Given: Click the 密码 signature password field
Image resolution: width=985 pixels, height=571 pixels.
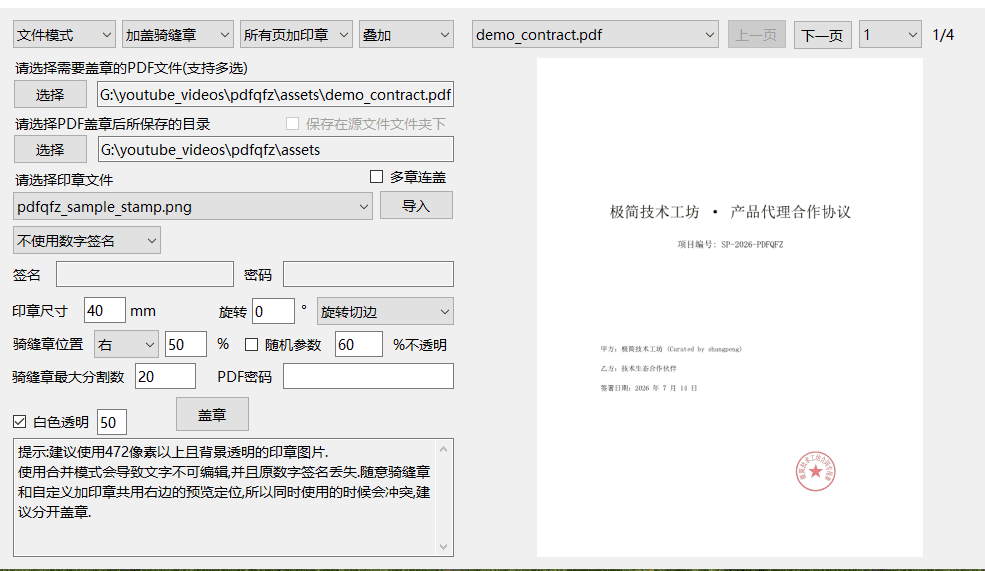Looking at the screenshot, I should click(x=368, y=274).
